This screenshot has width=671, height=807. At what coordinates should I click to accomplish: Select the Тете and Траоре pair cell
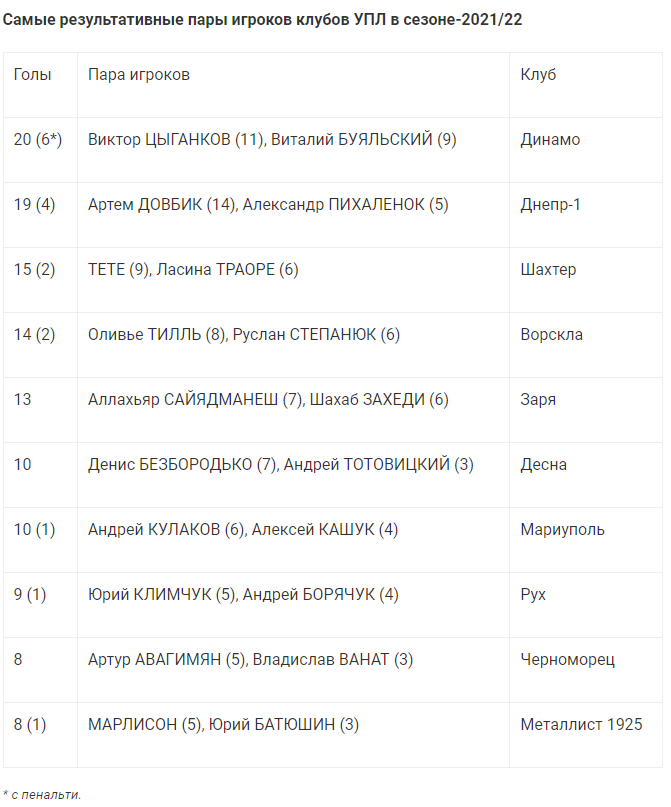[193, 270]
